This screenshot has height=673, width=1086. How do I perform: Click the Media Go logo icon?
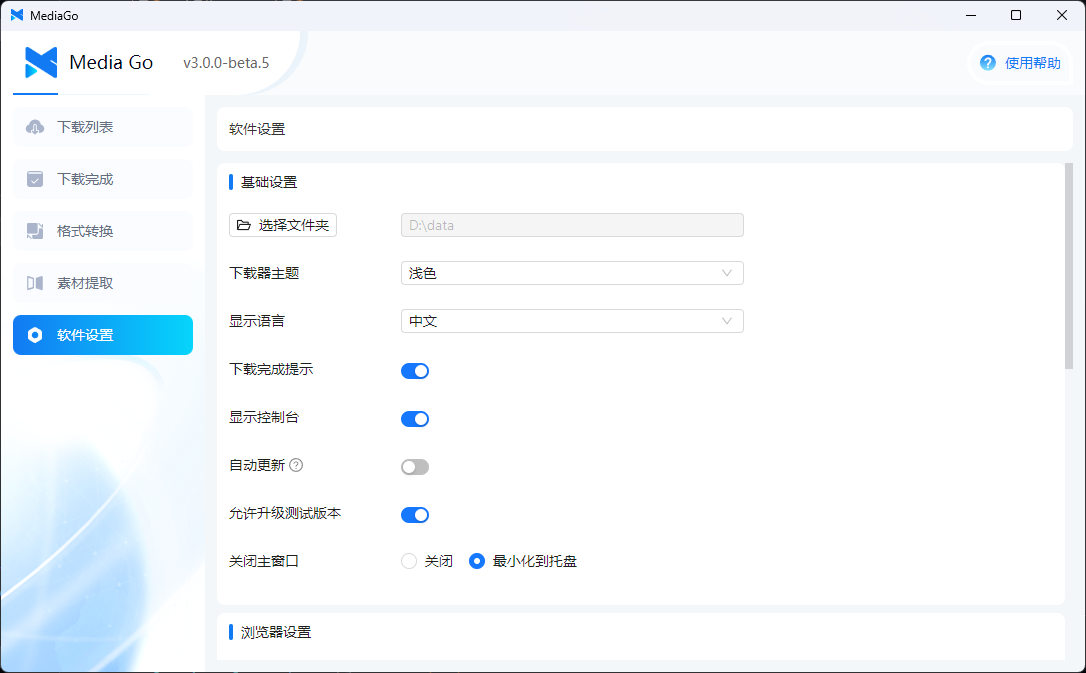pyautogui.click(x=41, y=63)
